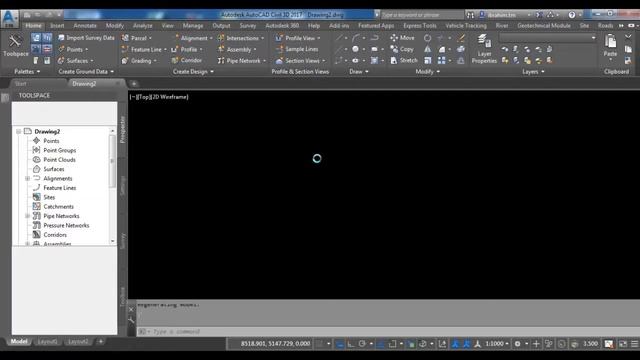
Task: Select the Stretch tool
Action: [404, 60]
